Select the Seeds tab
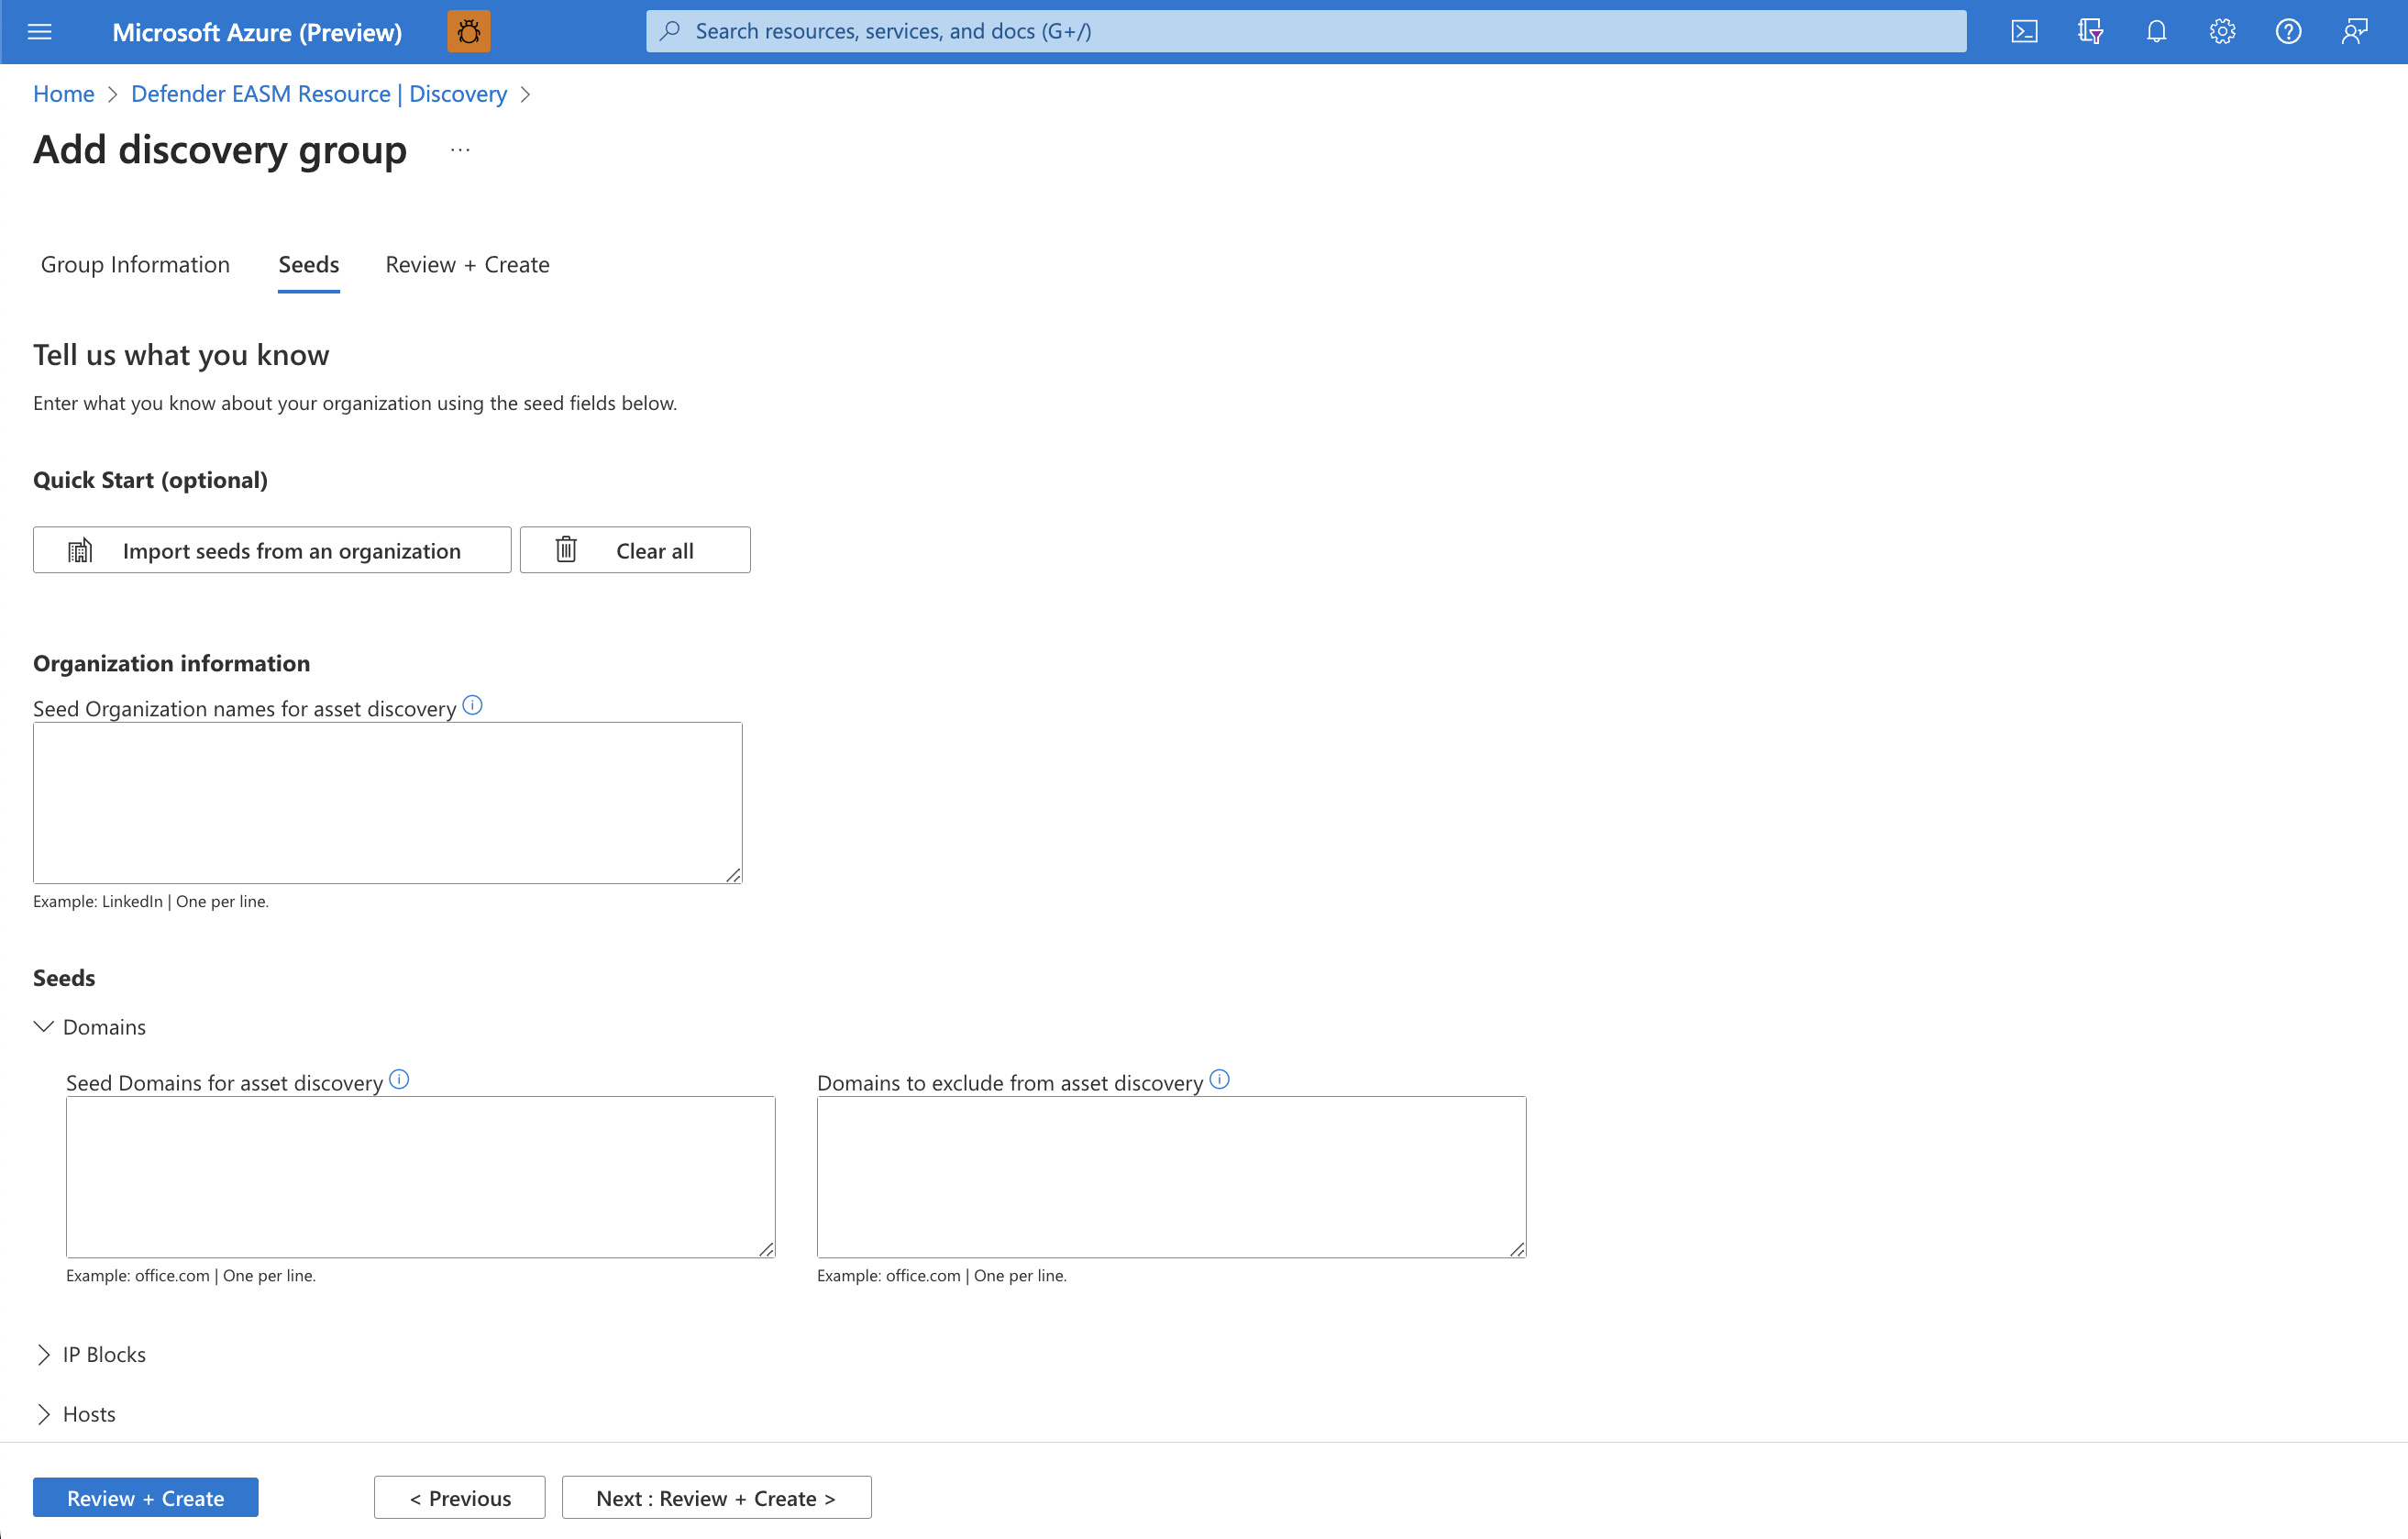2408x1539 pixels. click(307, 263)
